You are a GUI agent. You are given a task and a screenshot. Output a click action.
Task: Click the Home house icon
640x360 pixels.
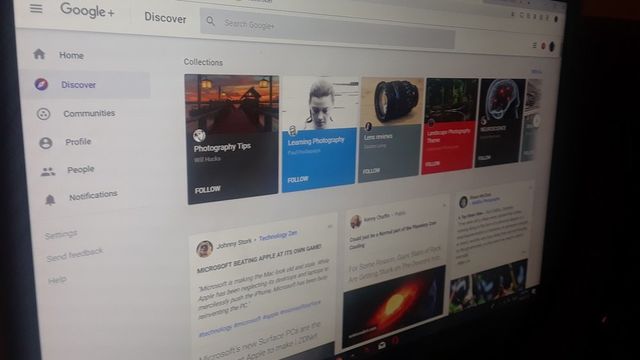point(39,54)
